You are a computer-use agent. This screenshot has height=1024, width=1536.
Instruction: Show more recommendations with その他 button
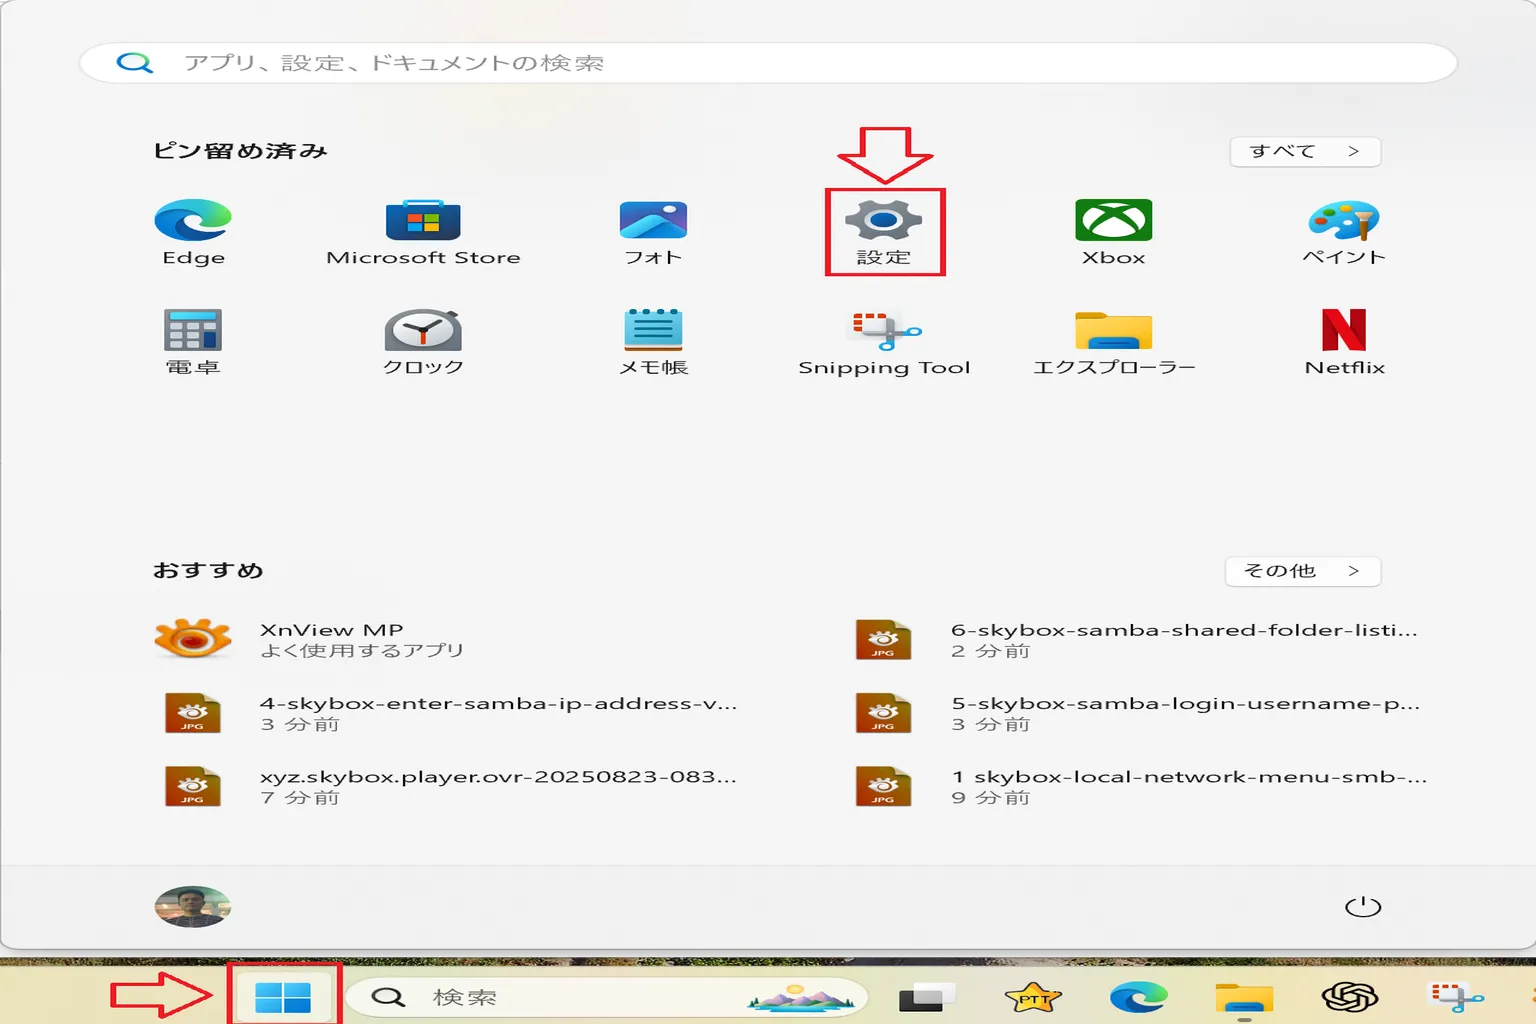1303,571
